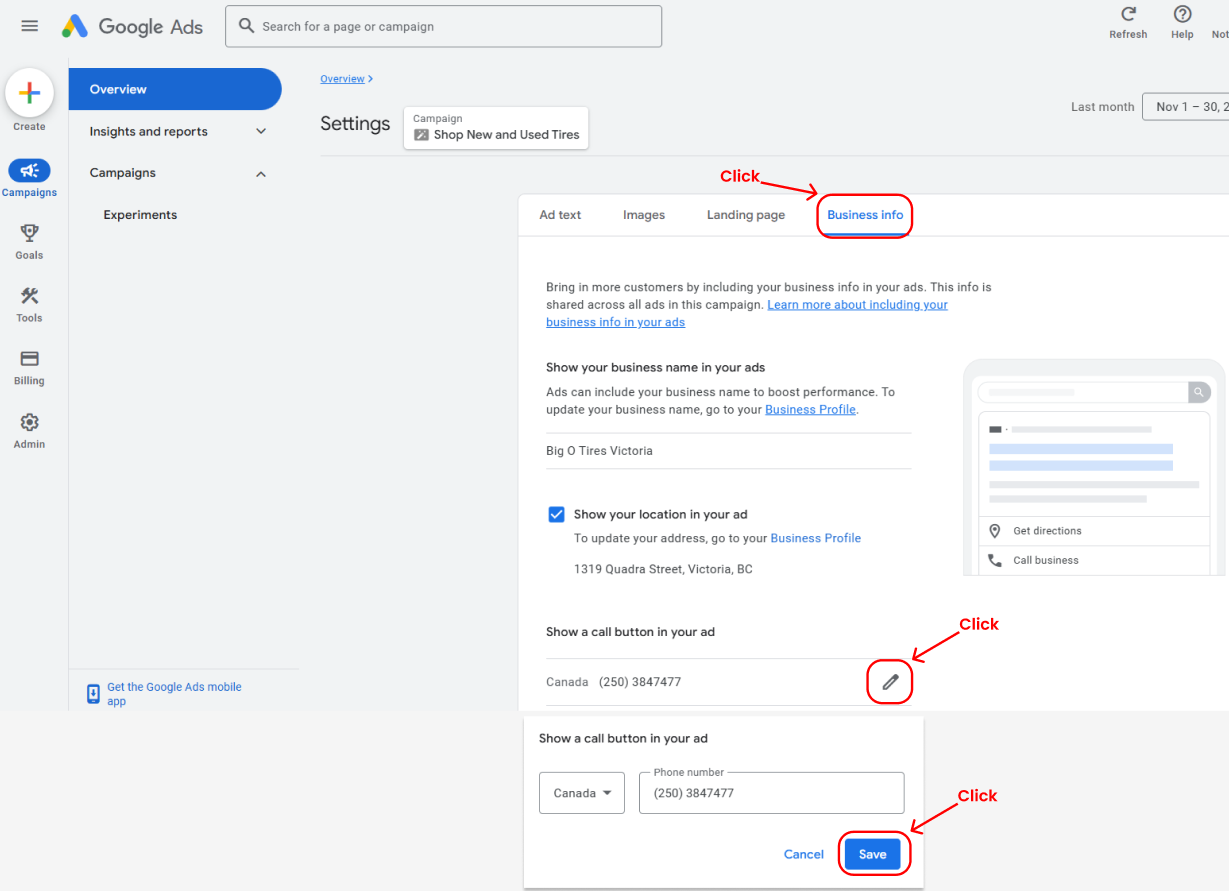The height and width of the screenshot is (891, 1229).
Task: Open the hamburger main menu
Action: 30,26
